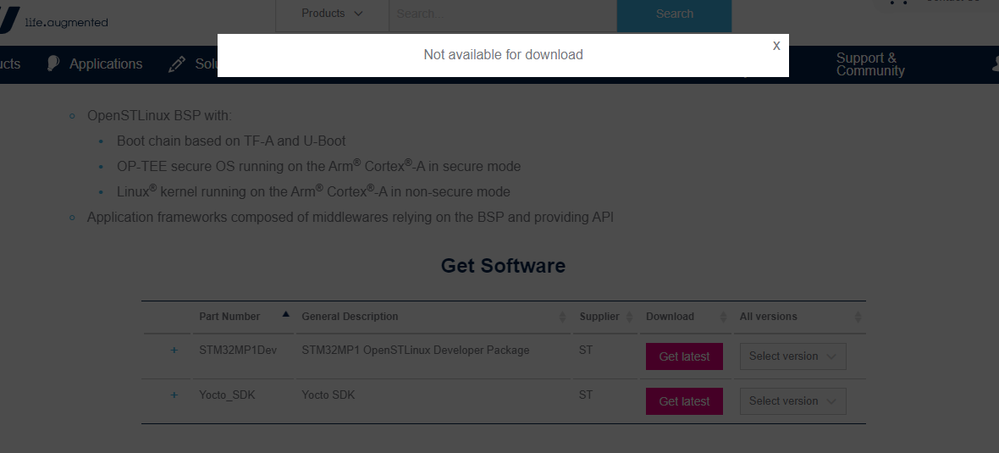
Task: Expand the STM32MP1Dev row details
Action: (x=174, y=350)
